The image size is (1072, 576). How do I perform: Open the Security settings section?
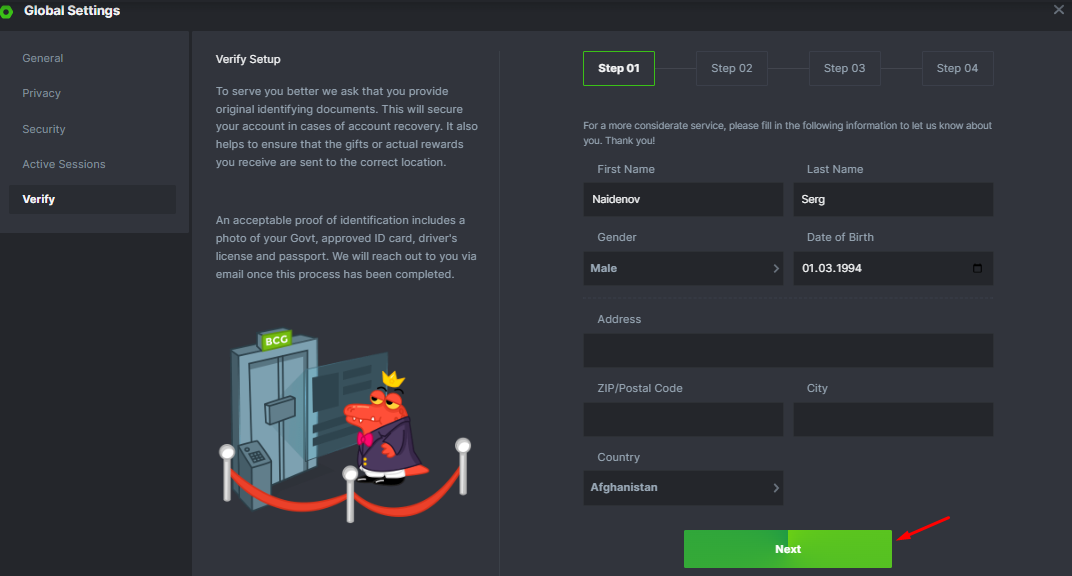click(x=44, y=128)
